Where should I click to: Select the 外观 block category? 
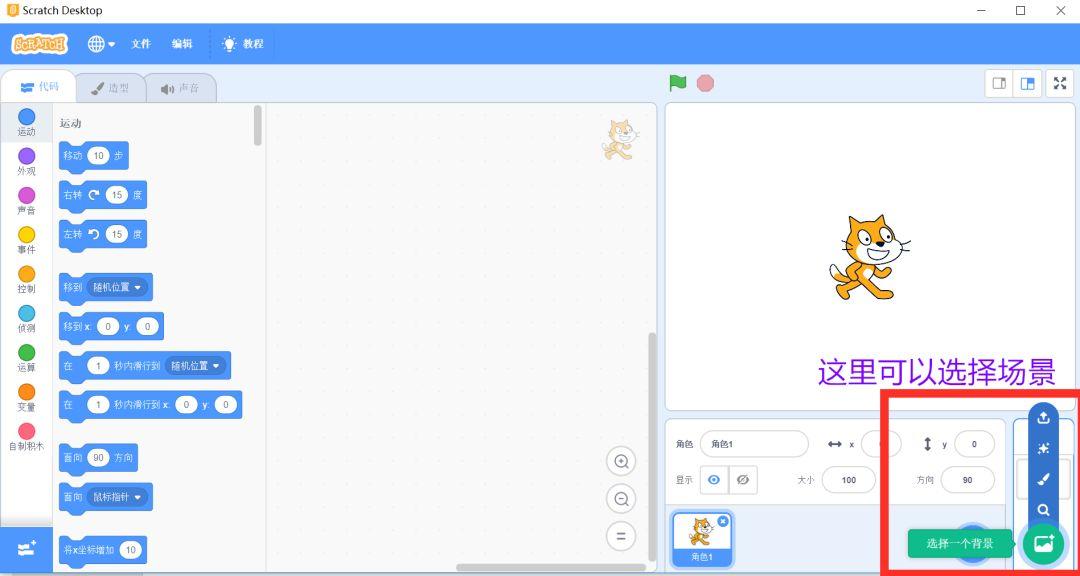click(26, 162)
